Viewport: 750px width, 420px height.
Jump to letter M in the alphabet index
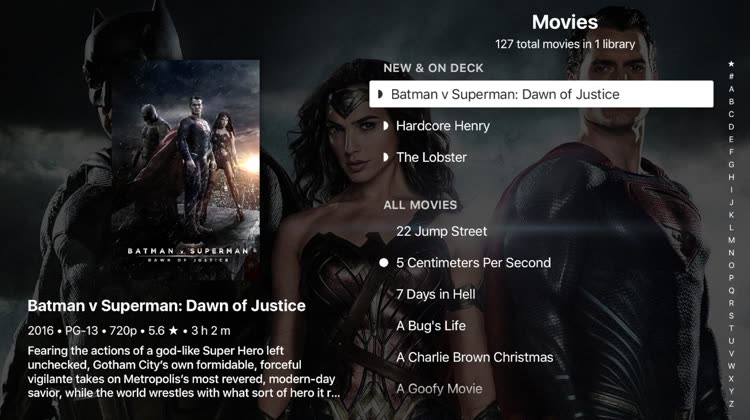pyautogui.click(x=731, y=240)
